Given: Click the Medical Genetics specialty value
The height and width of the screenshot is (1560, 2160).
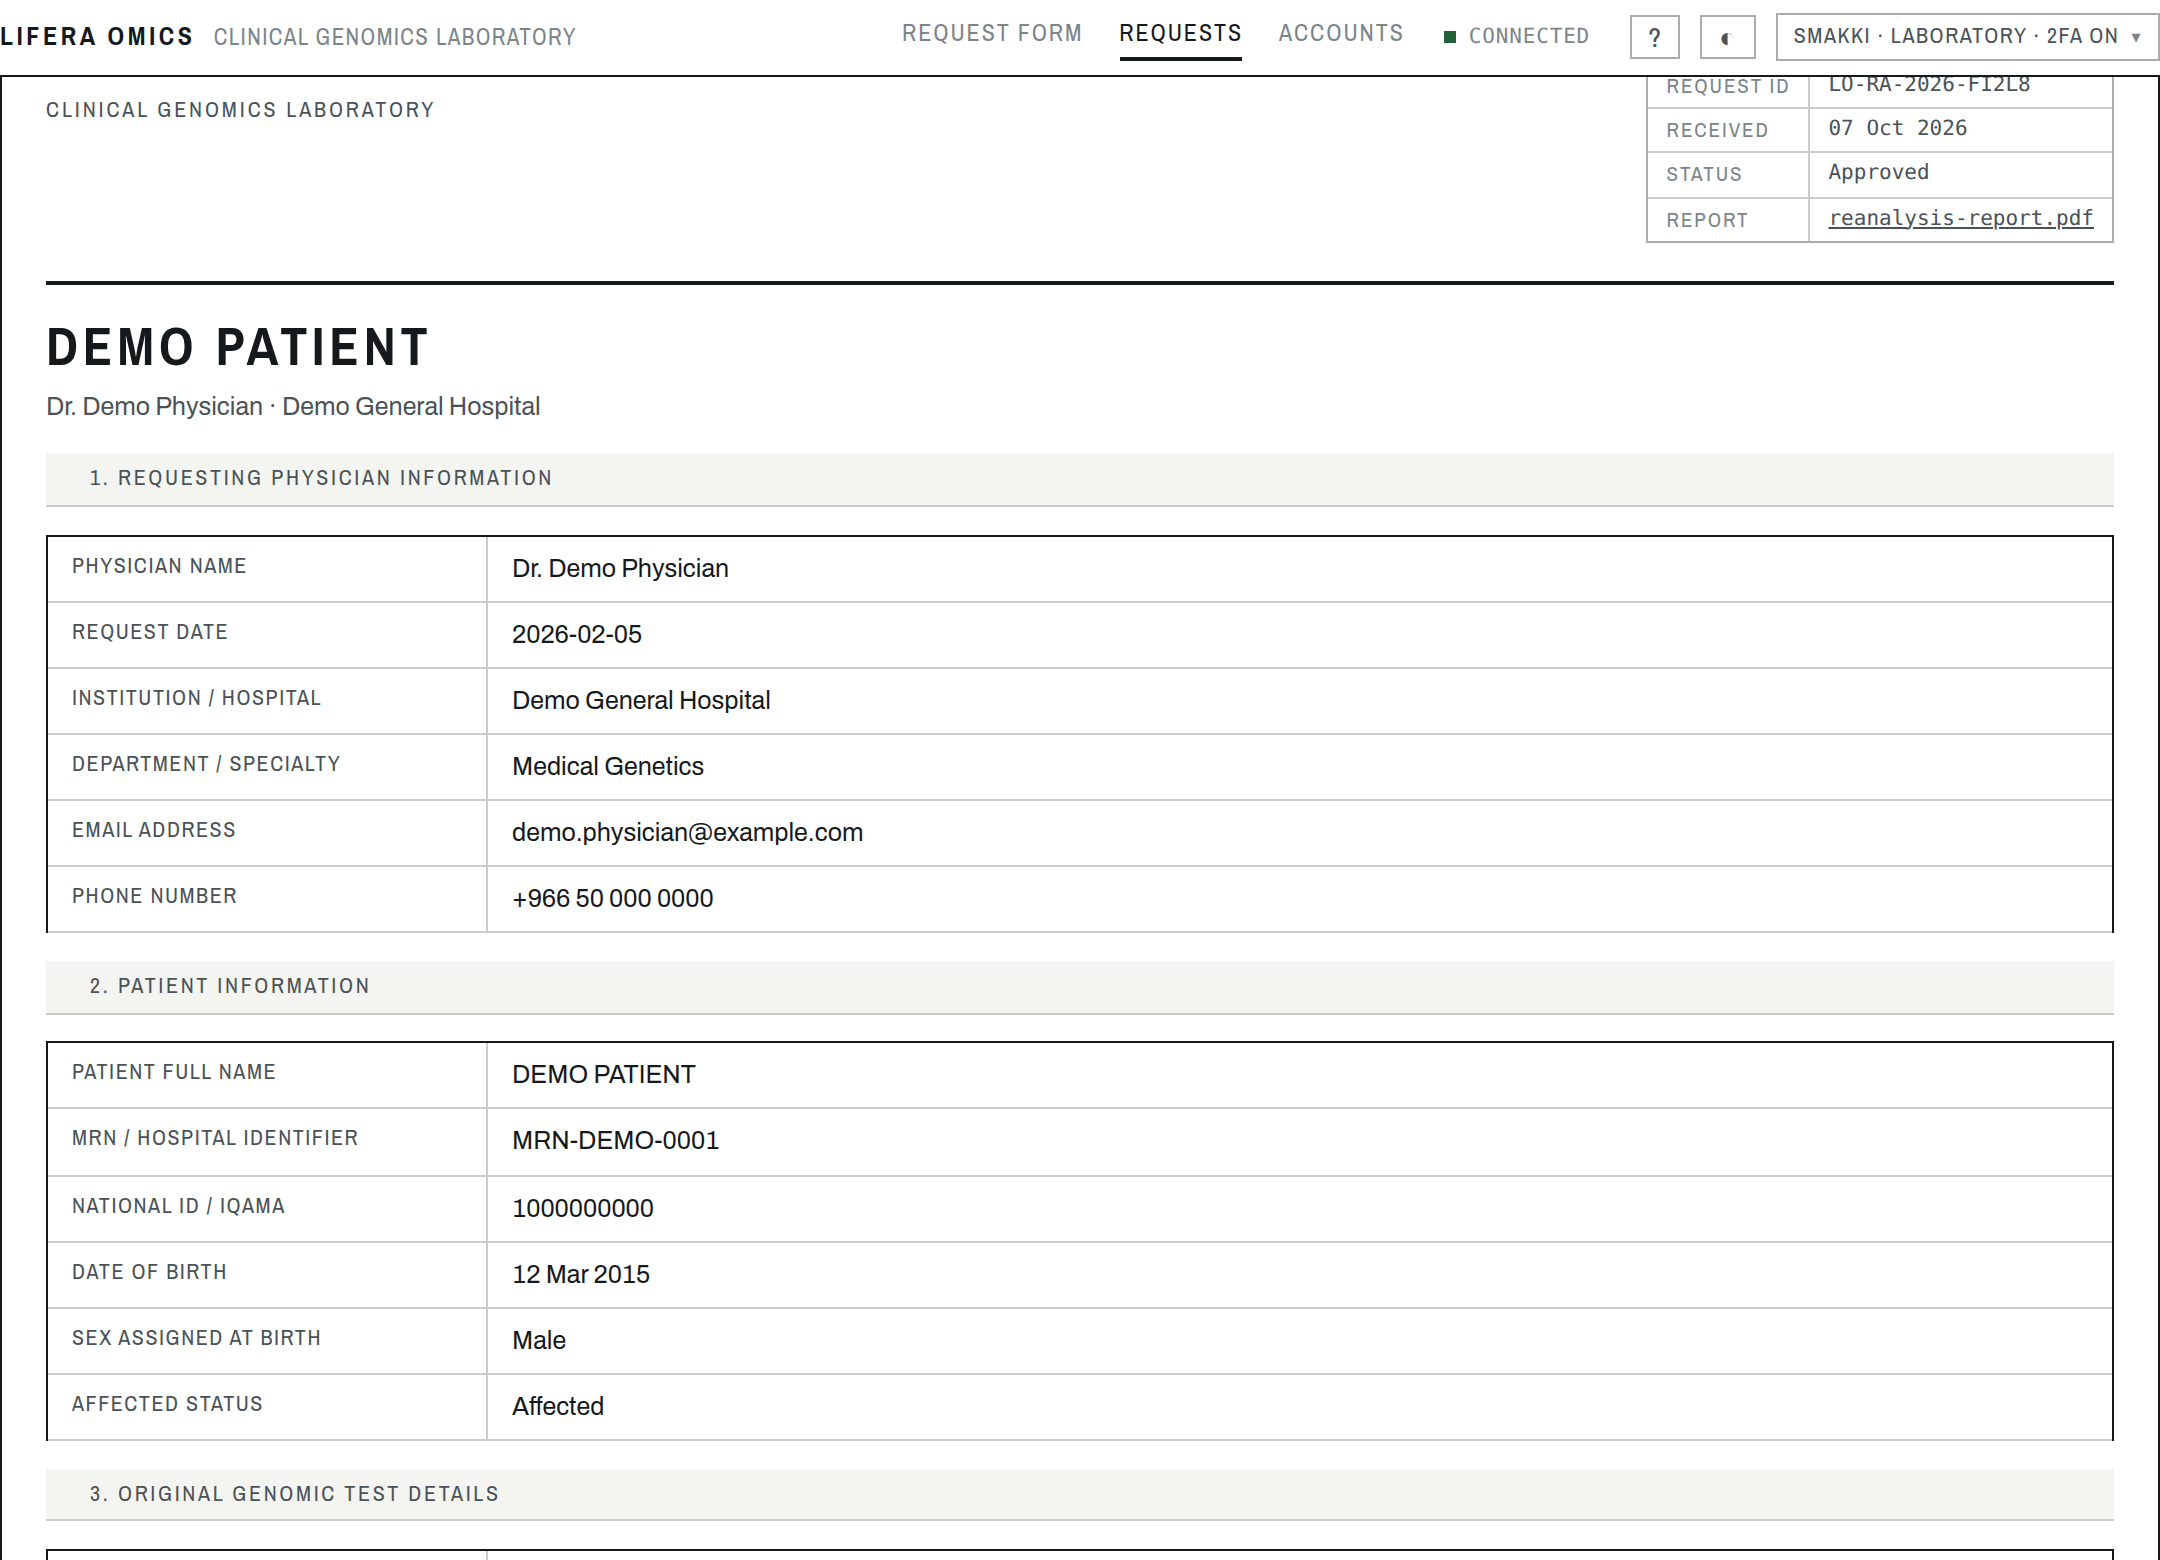Looking at the screenshot, I should (x=607, y=766).
